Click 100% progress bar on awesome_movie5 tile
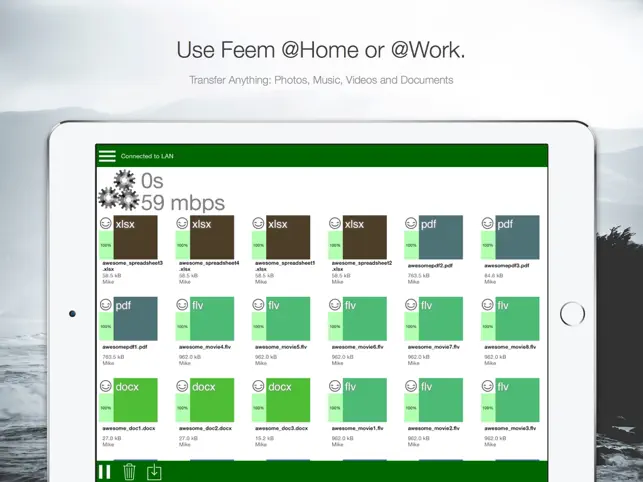The height and width of the screenshot is (482, 643). coord(259,326)
